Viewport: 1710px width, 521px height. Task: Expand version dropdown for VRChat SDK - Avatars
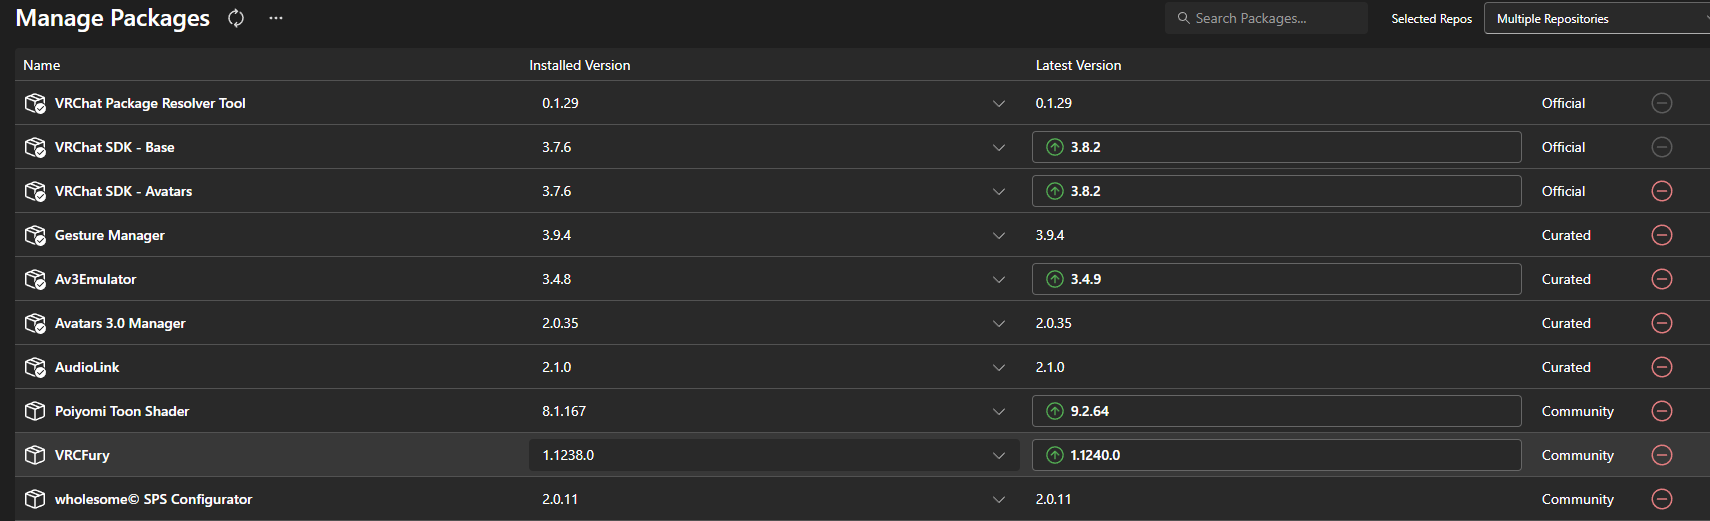998,191
